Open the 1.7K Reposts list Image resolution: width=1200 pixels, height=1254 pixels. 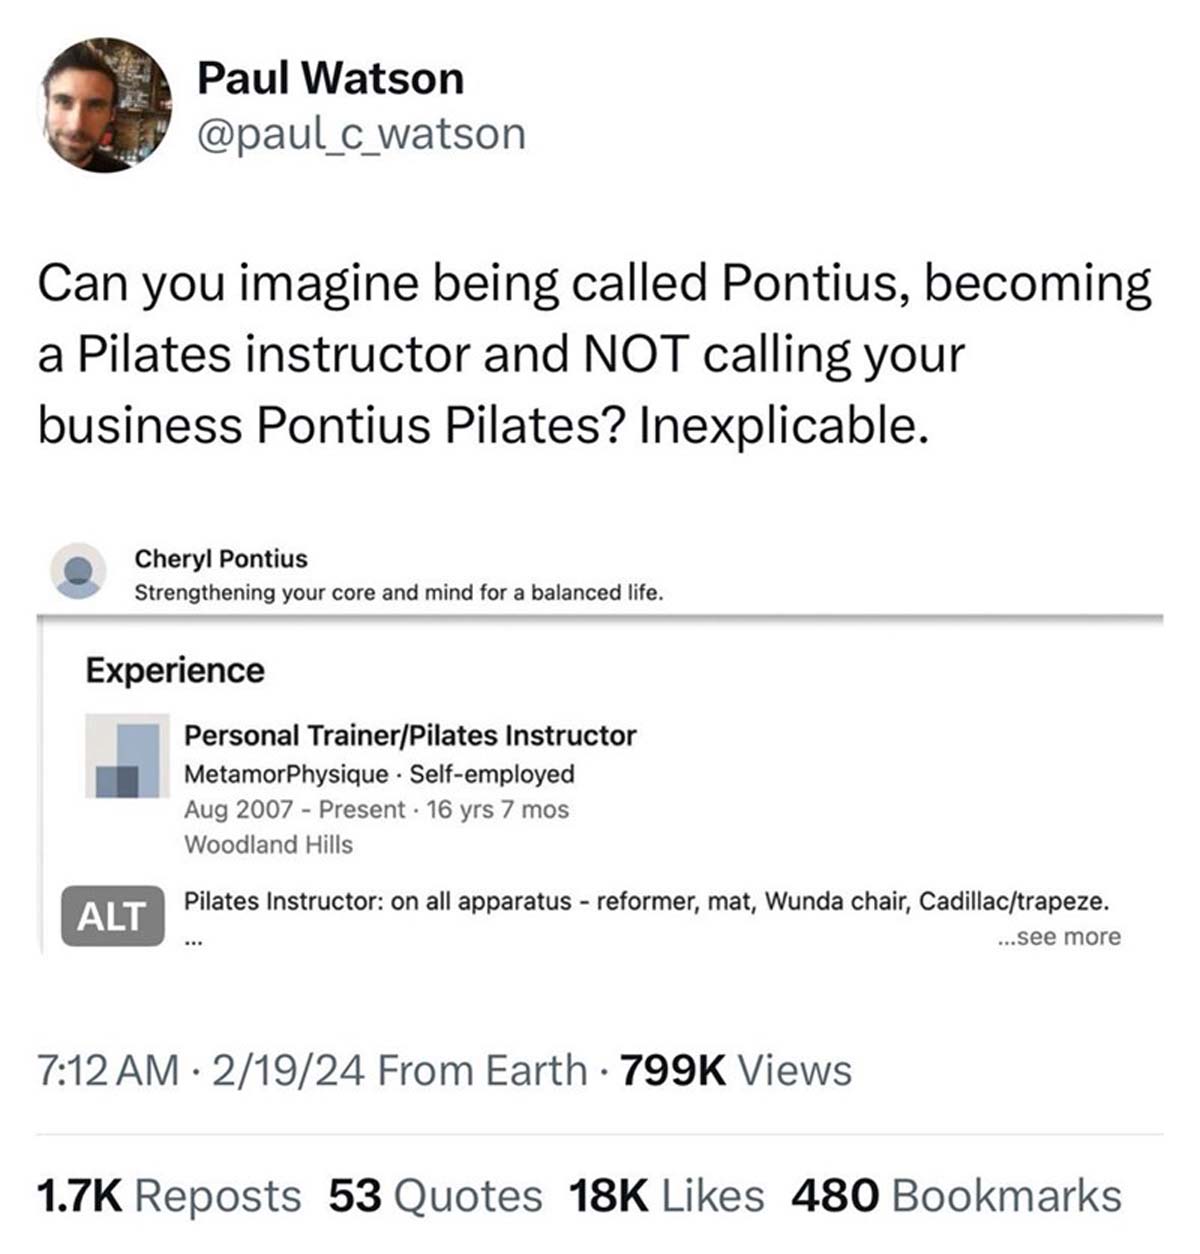pyautogui.click(x=168, y=1196)
